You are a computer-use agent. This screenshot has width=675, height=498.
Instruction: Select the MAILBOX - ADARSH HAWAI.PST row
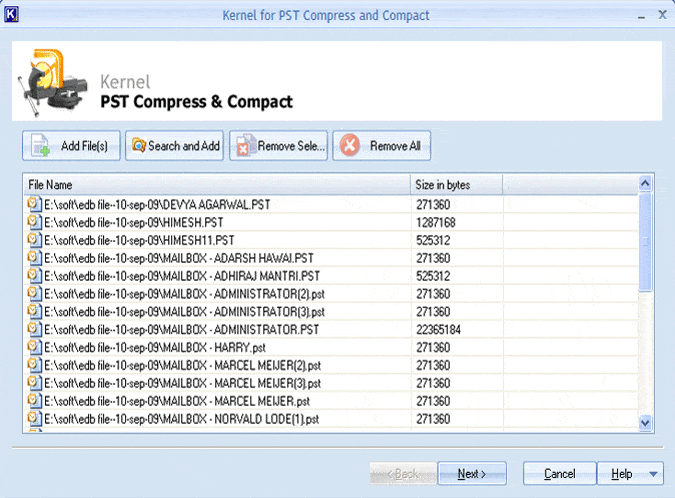click(x=331, y=258)
